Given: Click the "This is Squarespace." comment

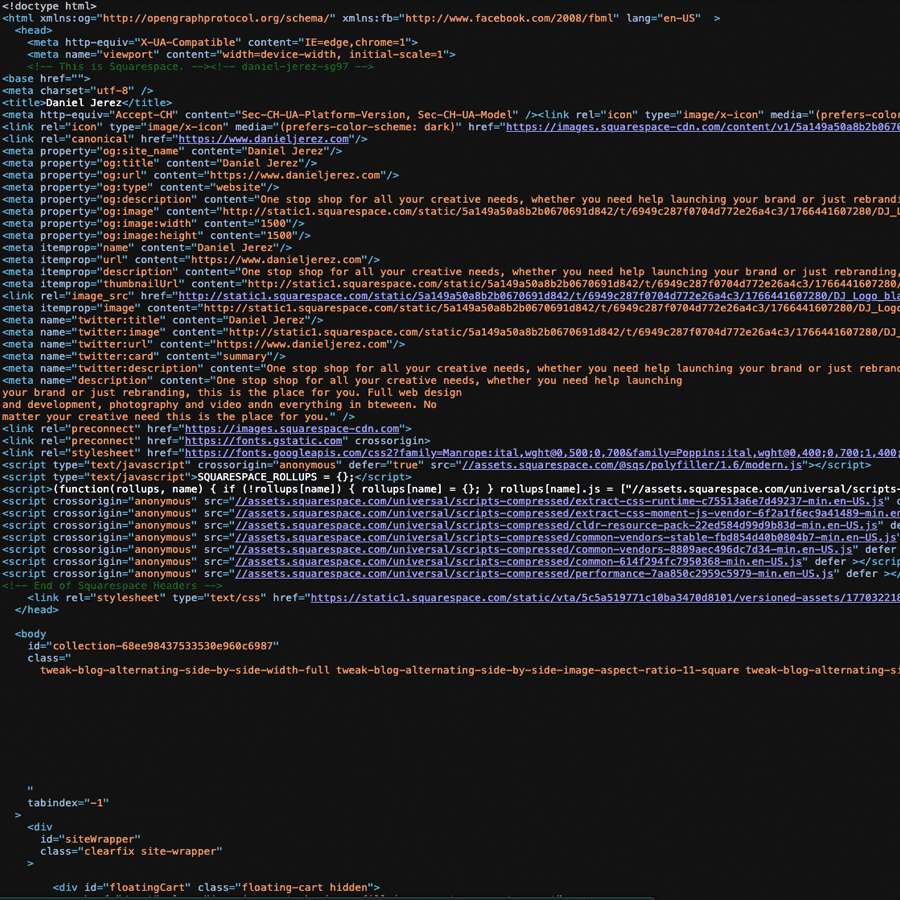Looking at the screenshot, I should tap(119, 67).
